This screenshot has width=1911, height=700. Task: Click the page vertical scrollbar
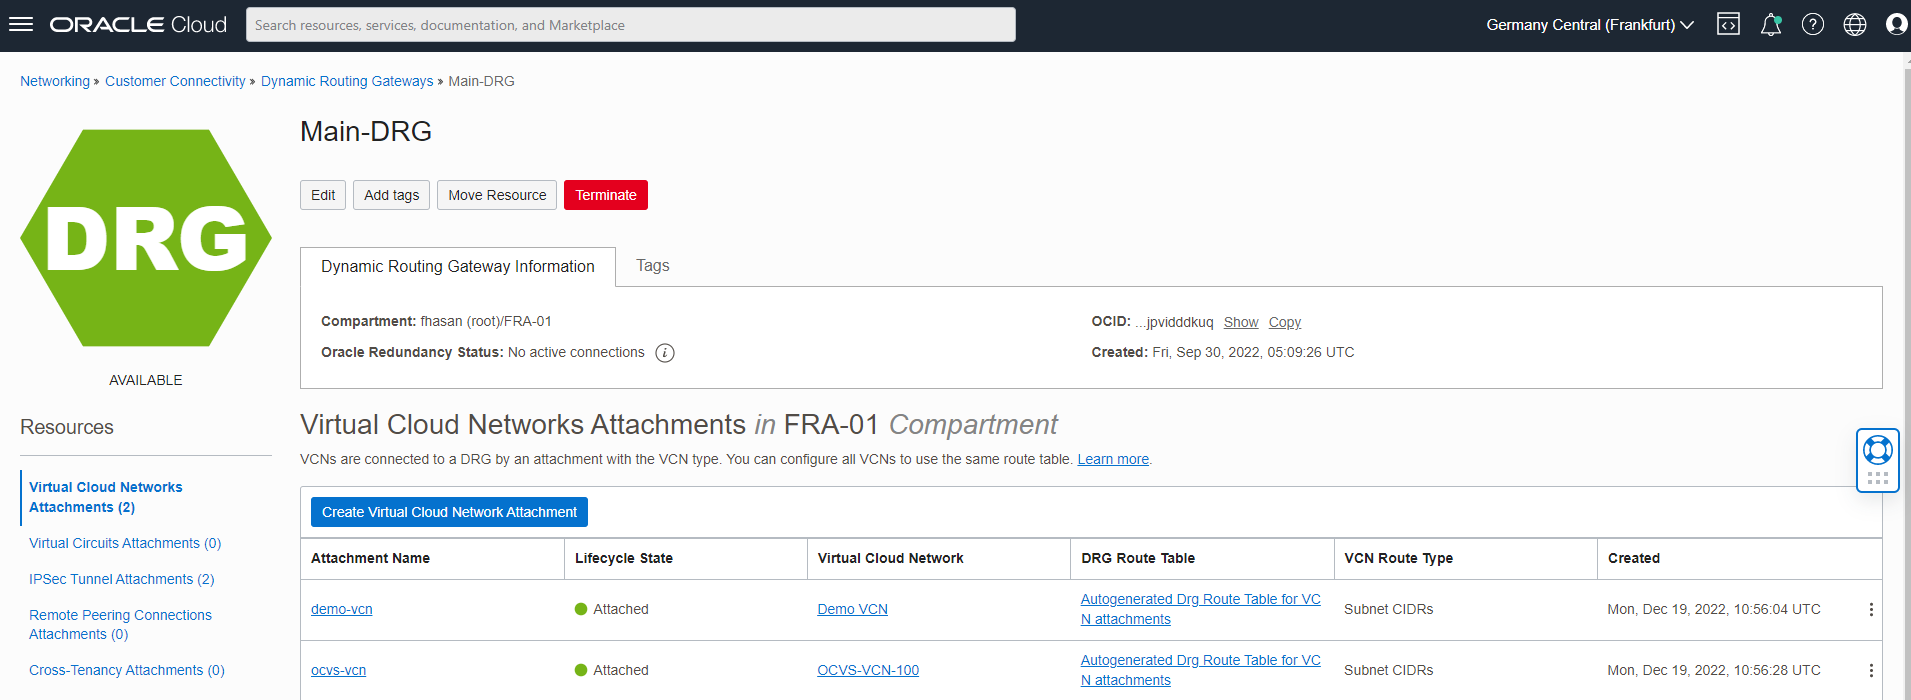pos(1906,376)
